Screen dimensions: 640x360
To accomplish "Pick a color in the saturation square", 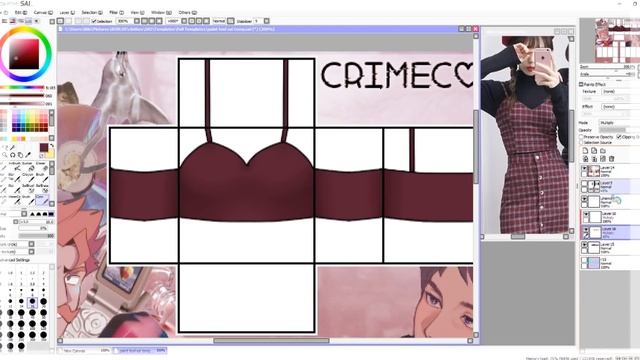I will (x=24, y=54).
